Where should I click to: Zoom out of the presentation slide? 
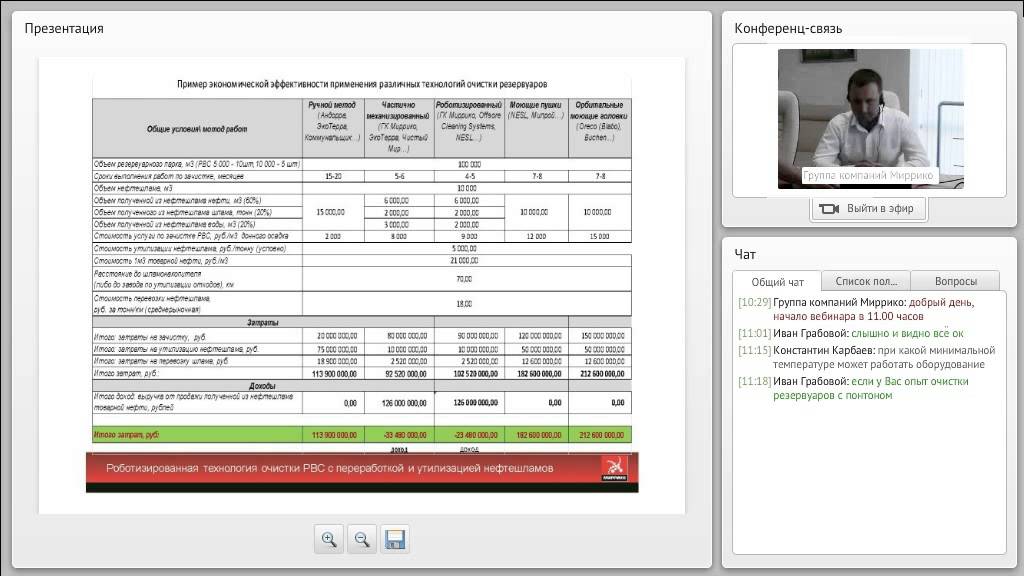coord(362,539)
